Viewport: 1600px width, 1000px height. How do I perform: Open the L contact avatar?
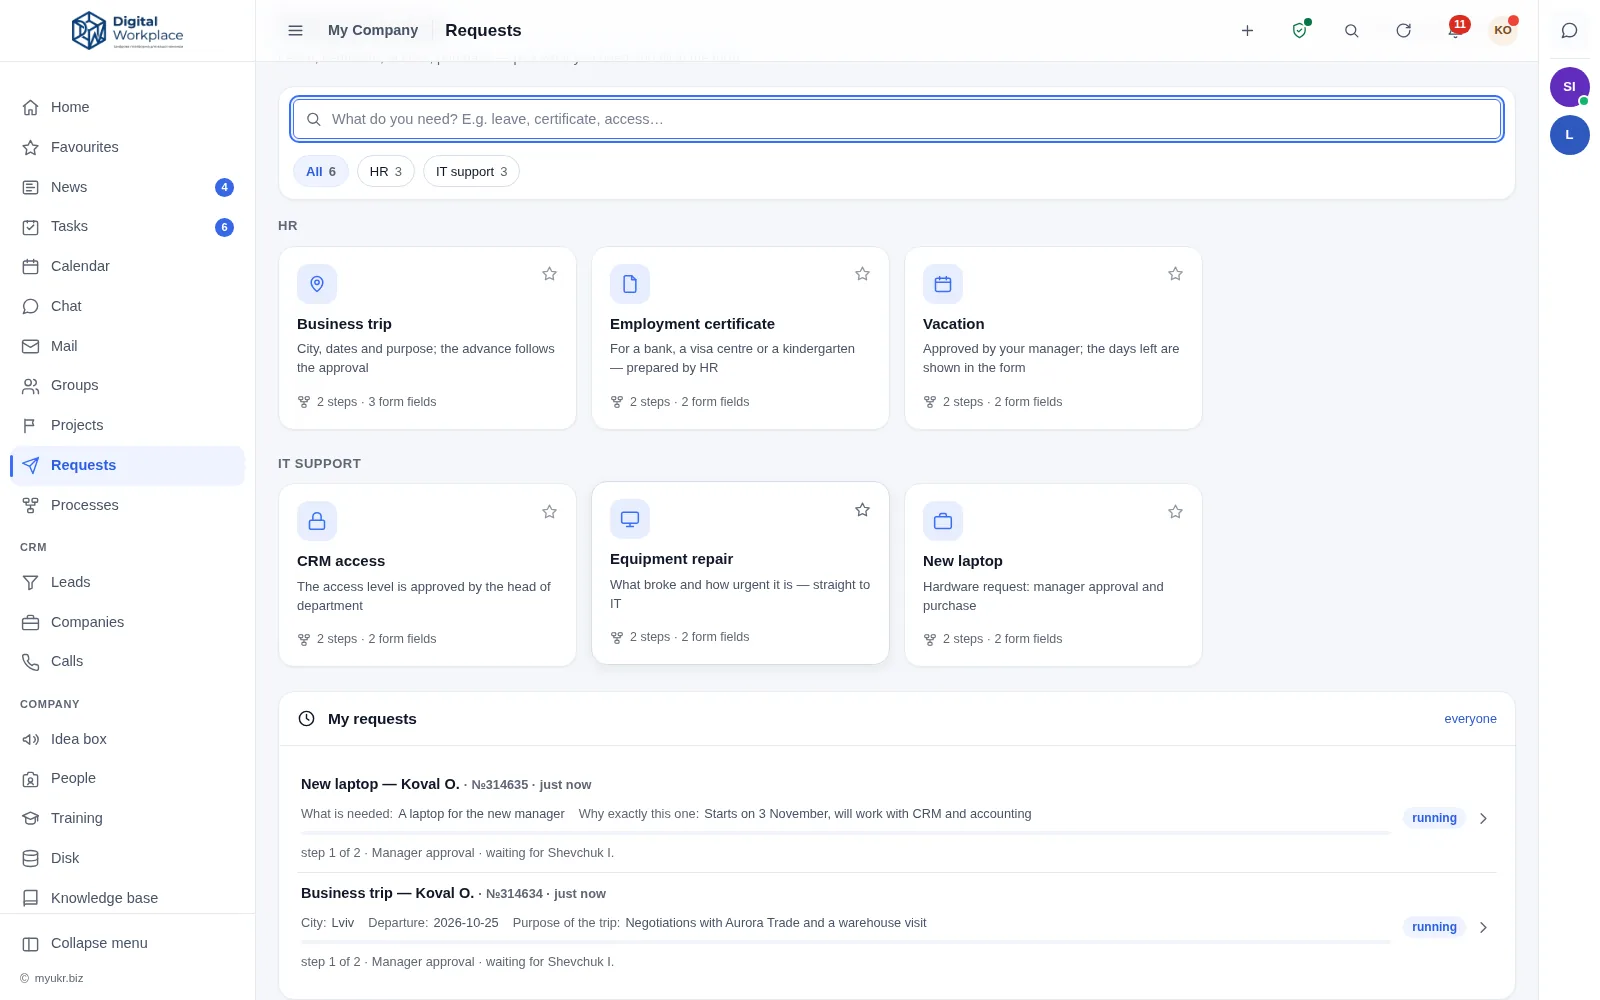click(x=1569, y=135)
